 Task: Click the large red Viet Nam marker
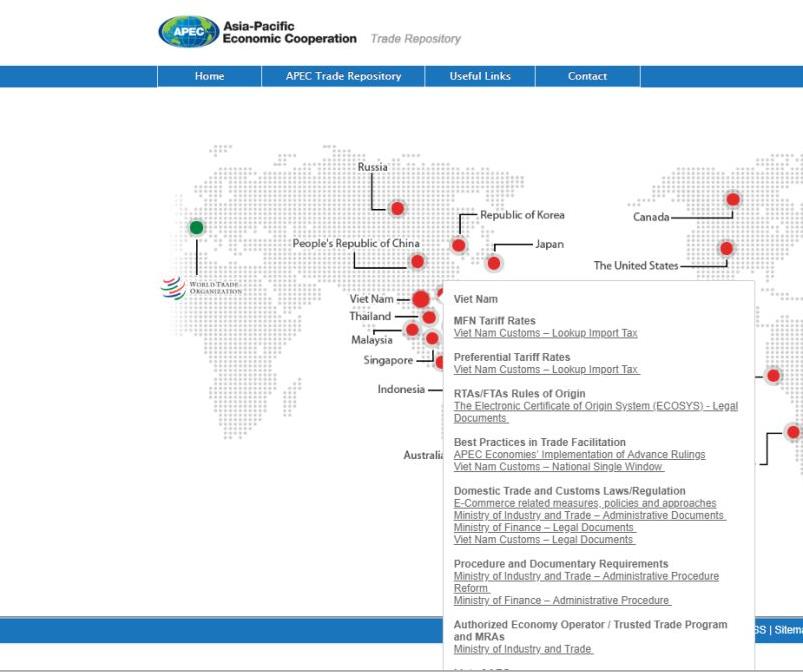421,299
